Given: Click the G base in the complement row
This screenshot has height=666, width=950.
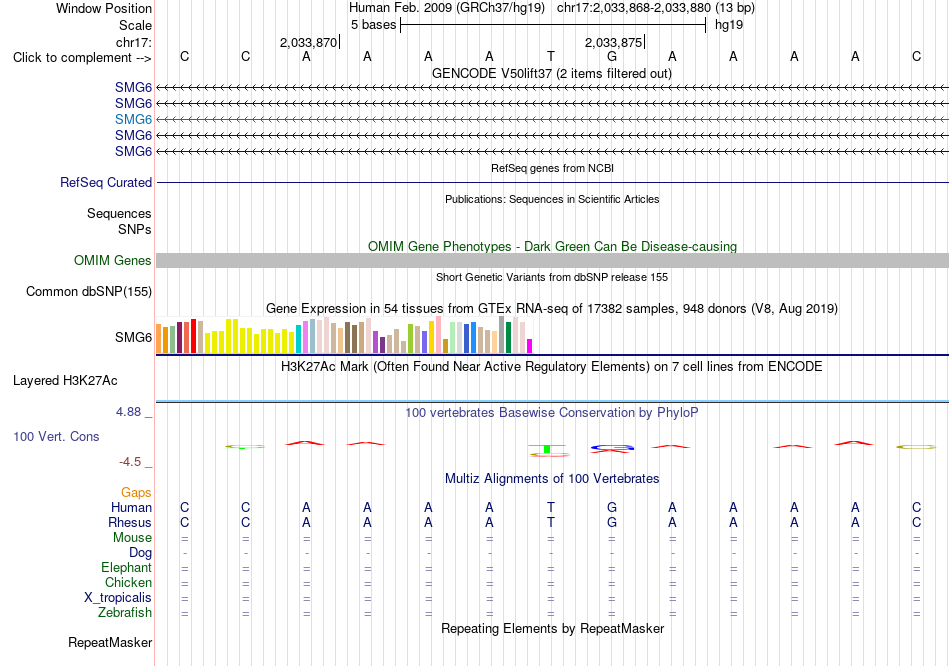Looking at the screenshot, I should tap(611, 56).
